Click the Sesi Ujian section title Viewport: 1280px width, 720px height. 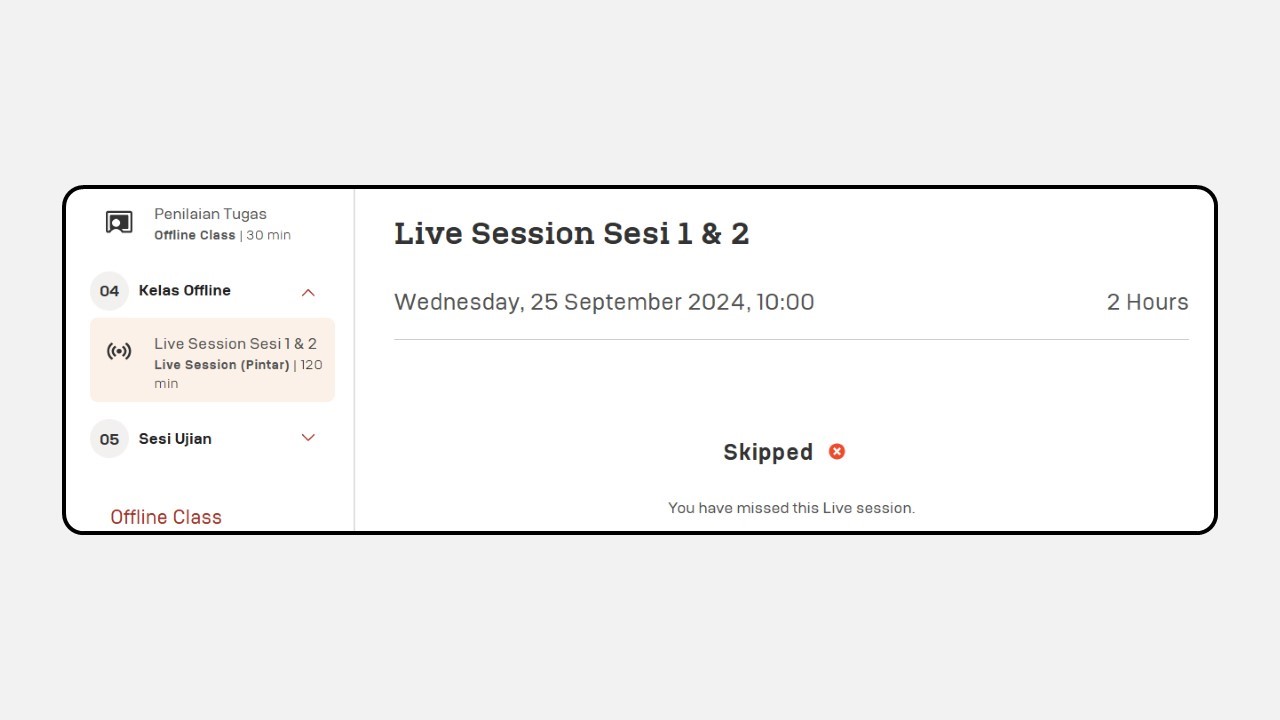[x=175, y=439]
